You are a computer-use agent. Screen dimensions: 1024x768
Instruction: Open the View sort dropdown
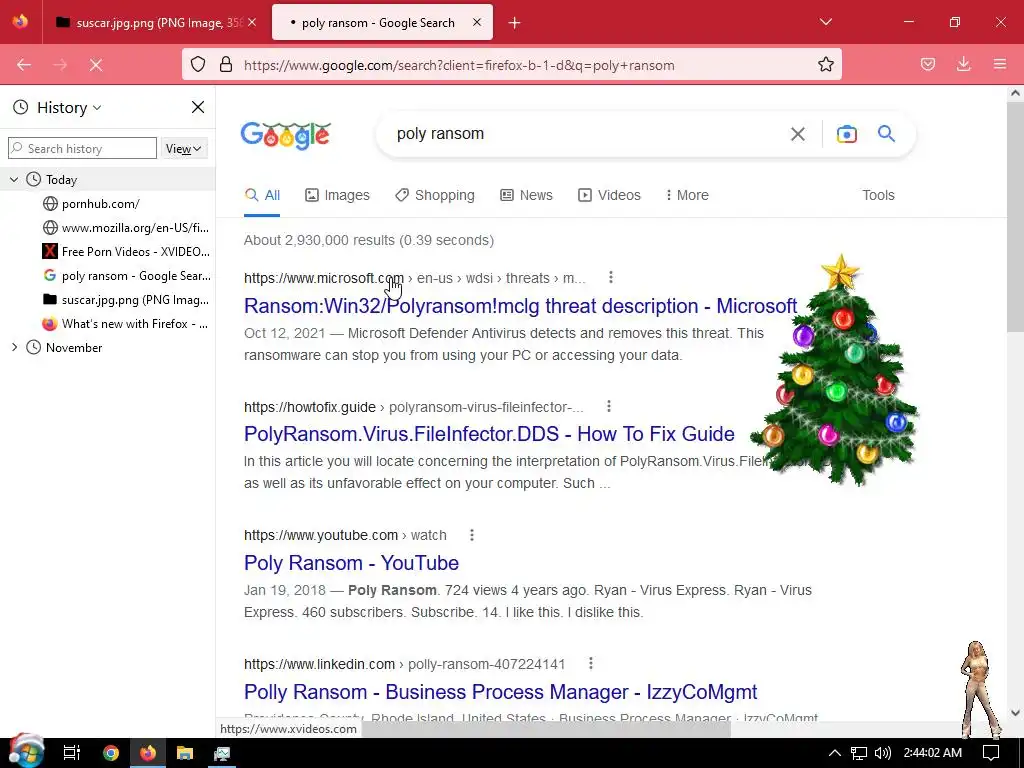point(184,149)
